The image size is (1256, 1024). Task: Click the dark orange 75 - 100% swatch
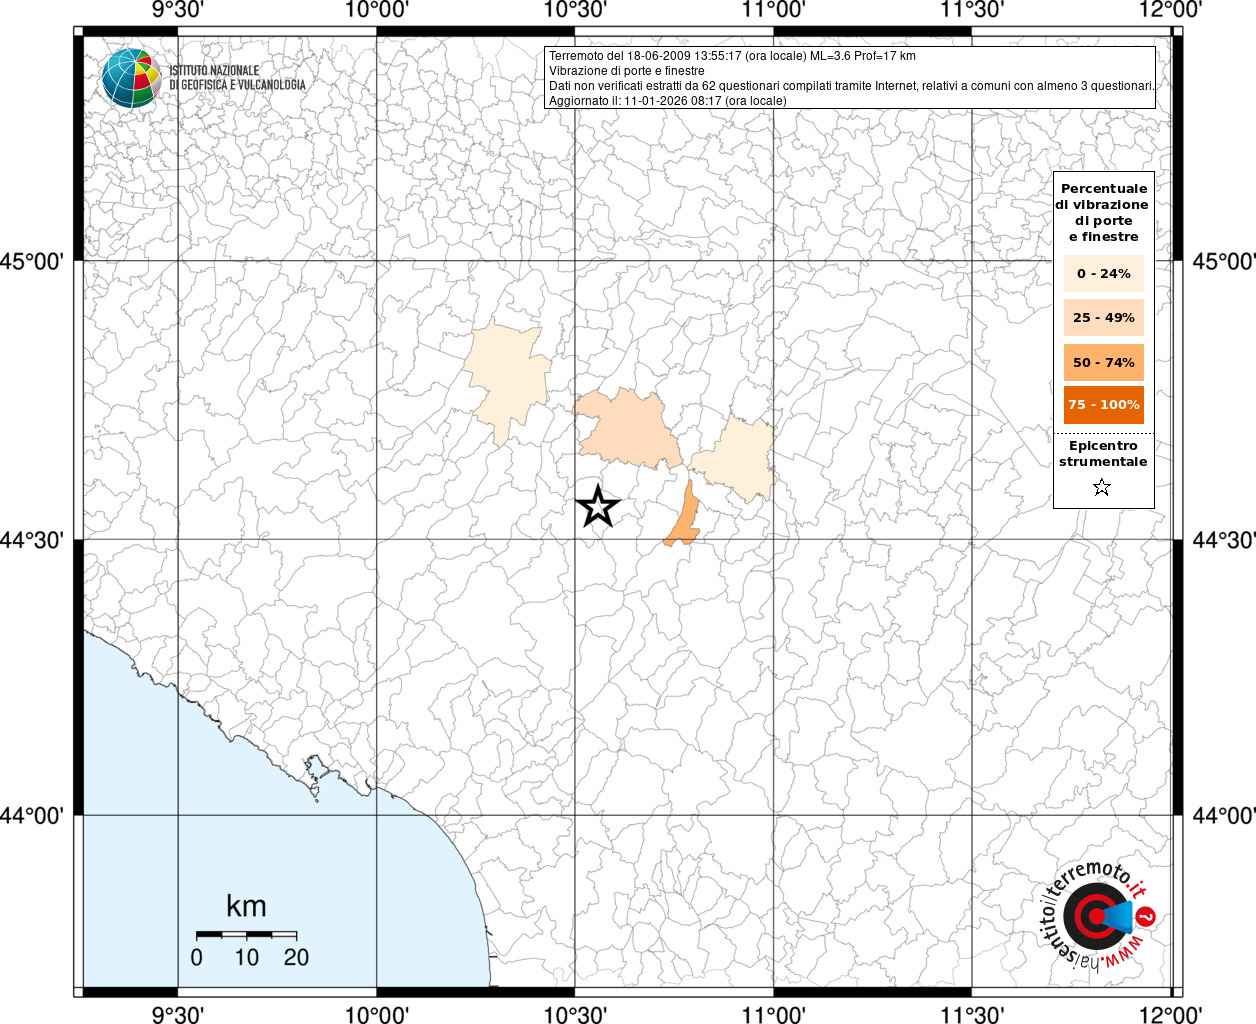coord(1103,405)
